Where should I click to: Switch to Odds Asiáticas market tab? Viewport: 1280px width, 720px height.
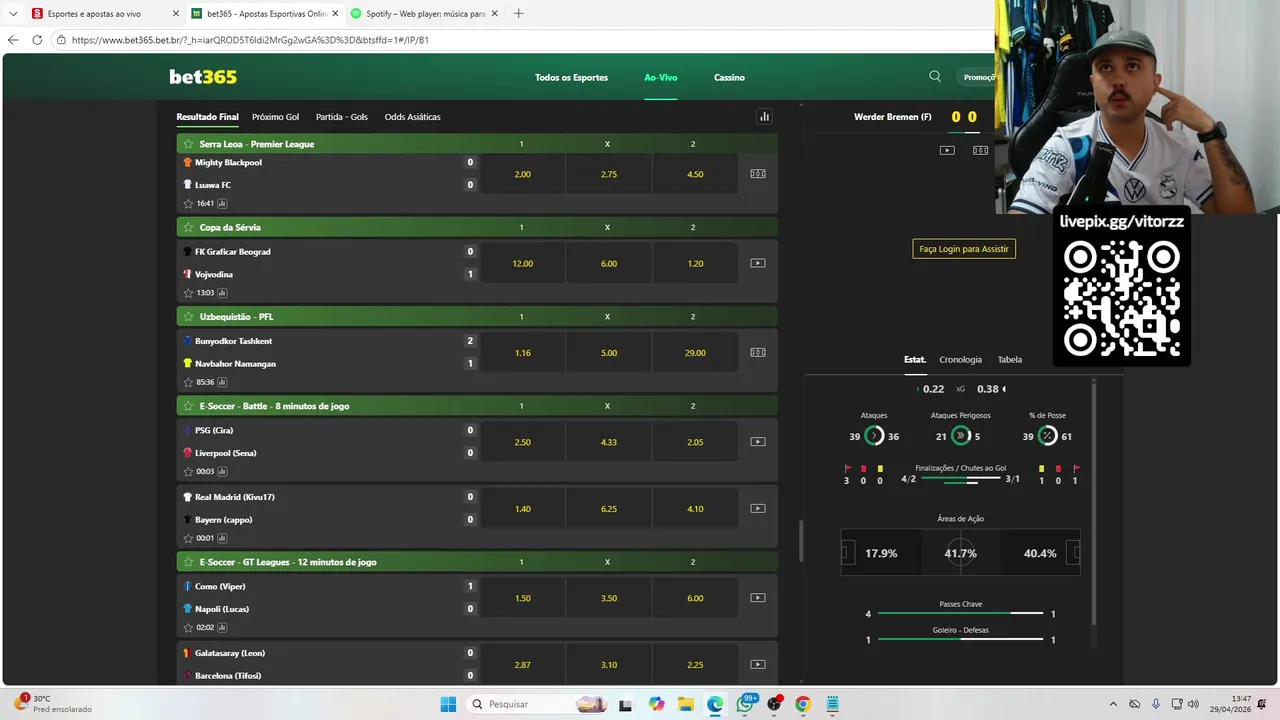[x=412, y=117]
